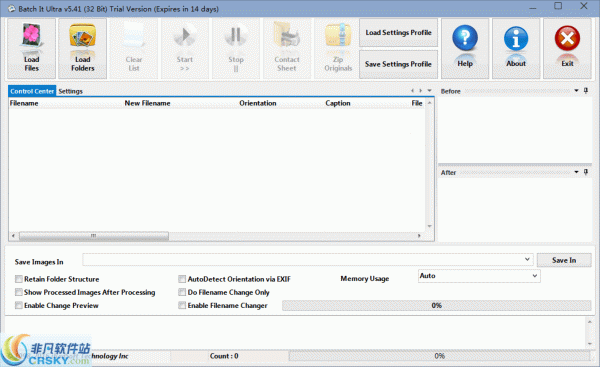Open the Load Folders tool
This screenshot has height=367, width=600.
click(x=82, y=48)
